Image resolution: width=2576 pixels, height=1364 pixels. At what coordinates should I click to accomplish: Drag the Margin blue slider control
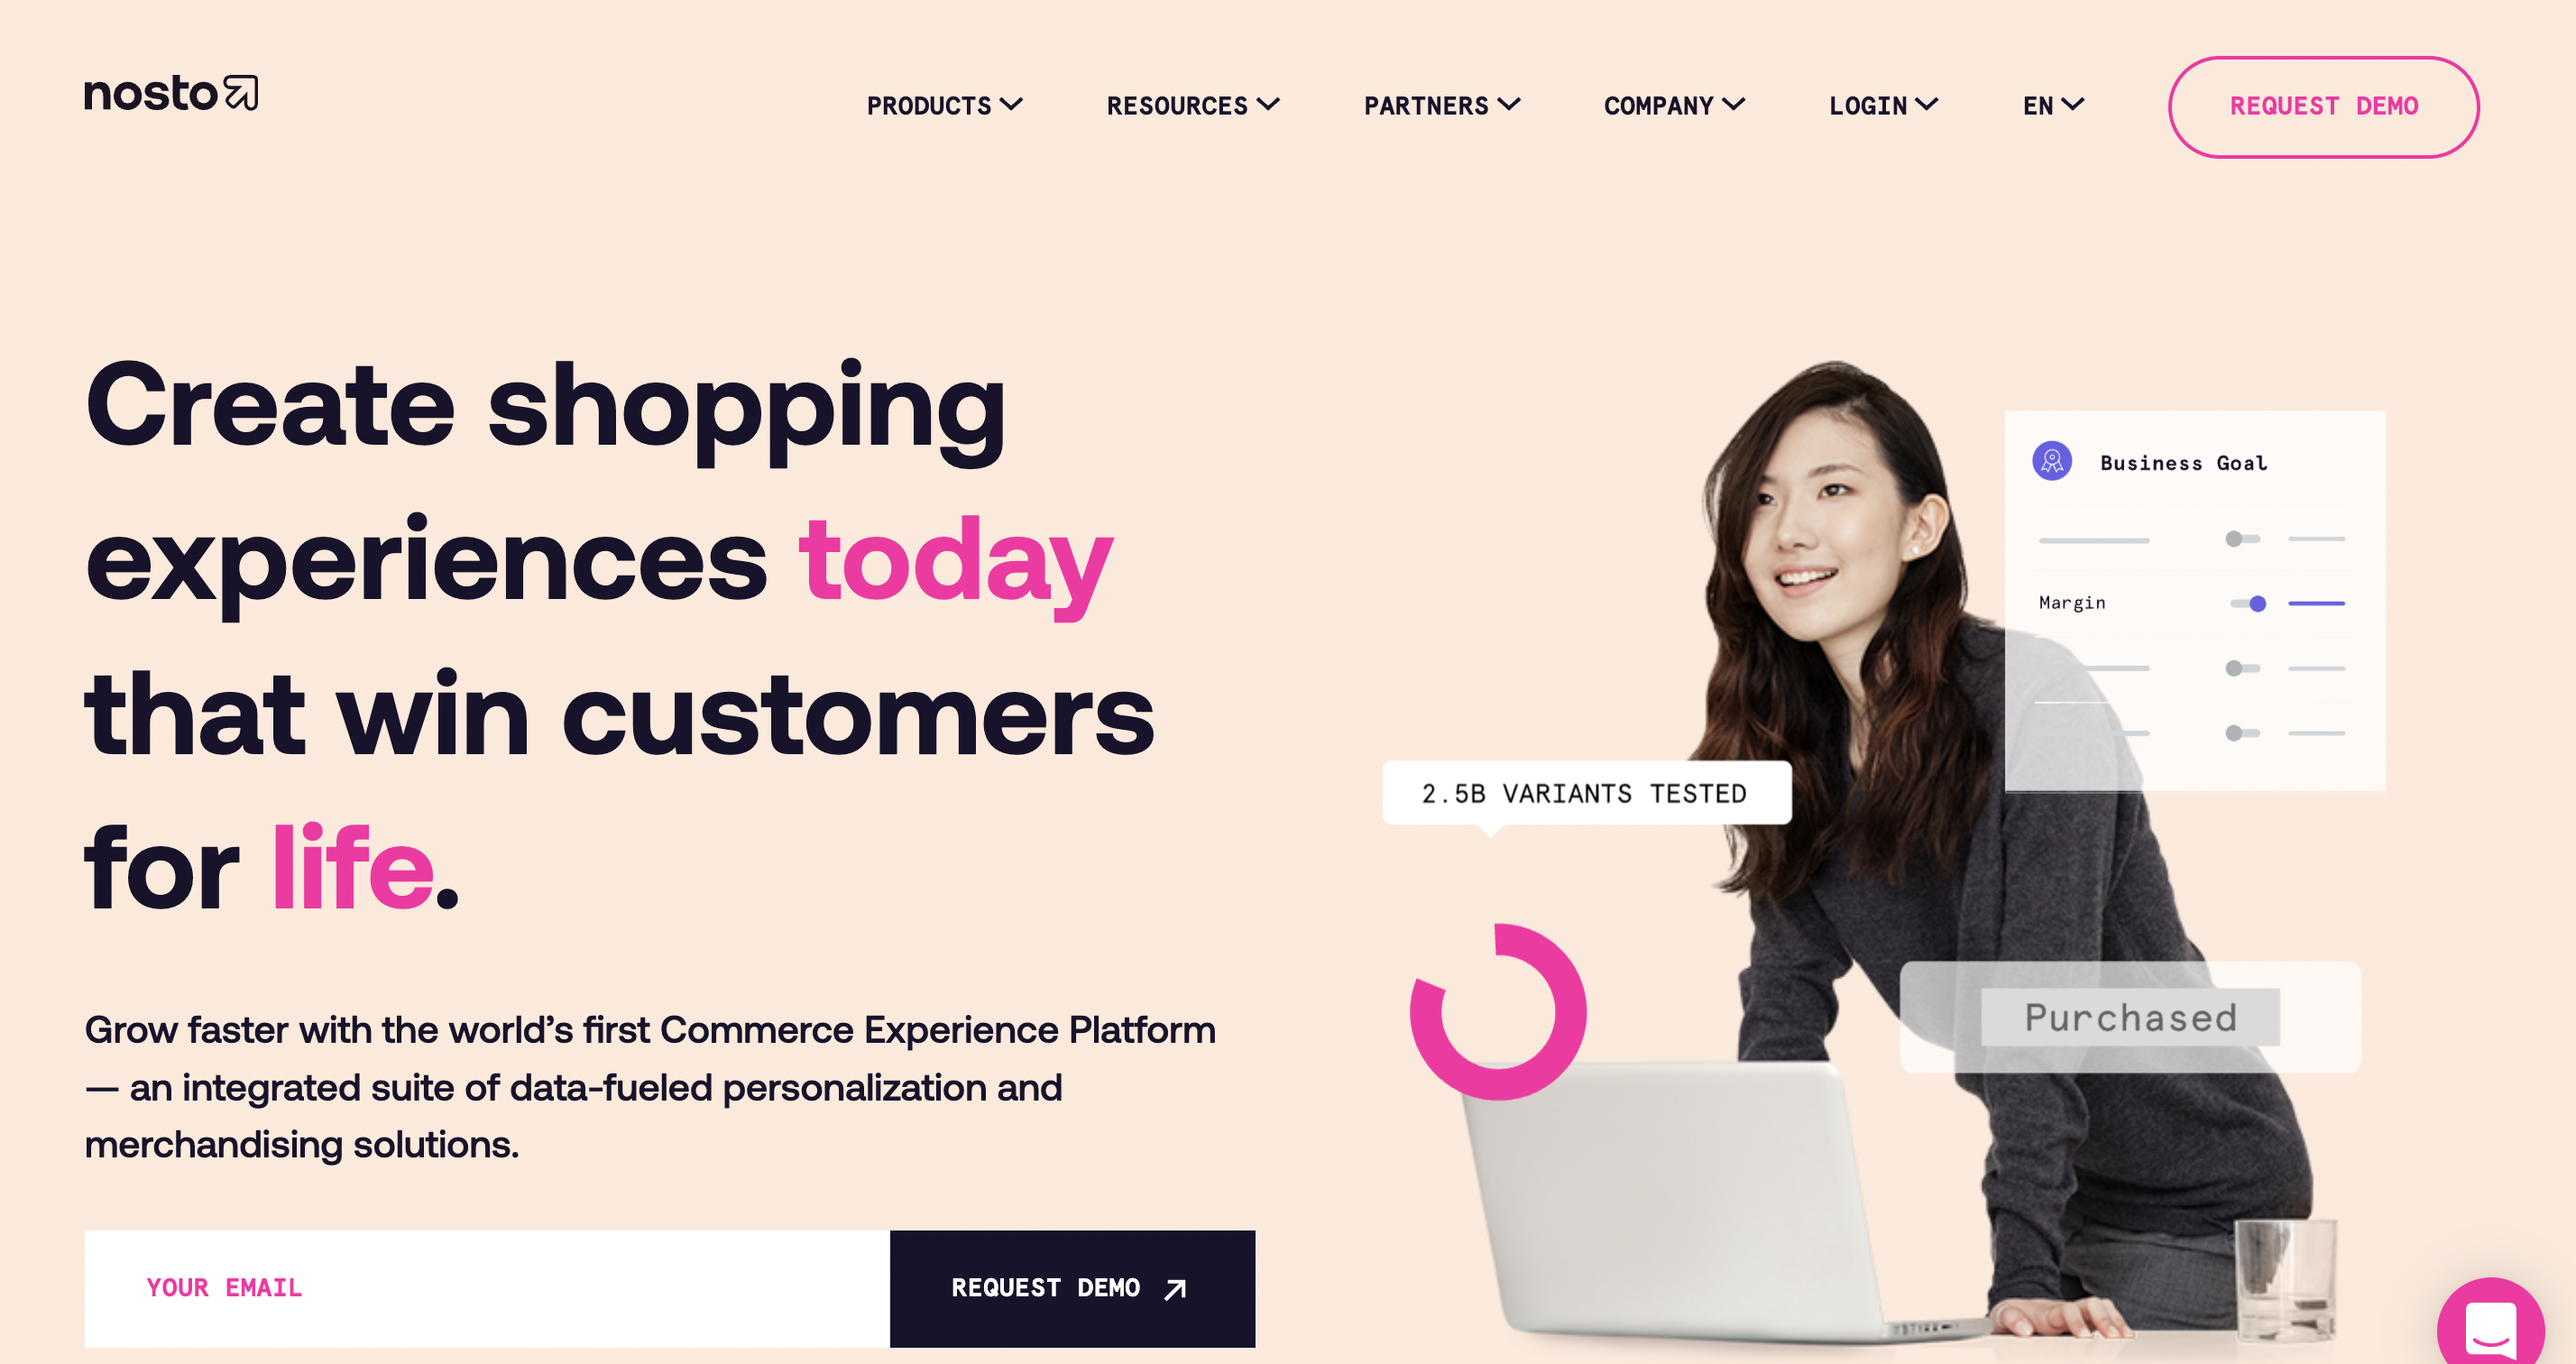pos(2258,605)
